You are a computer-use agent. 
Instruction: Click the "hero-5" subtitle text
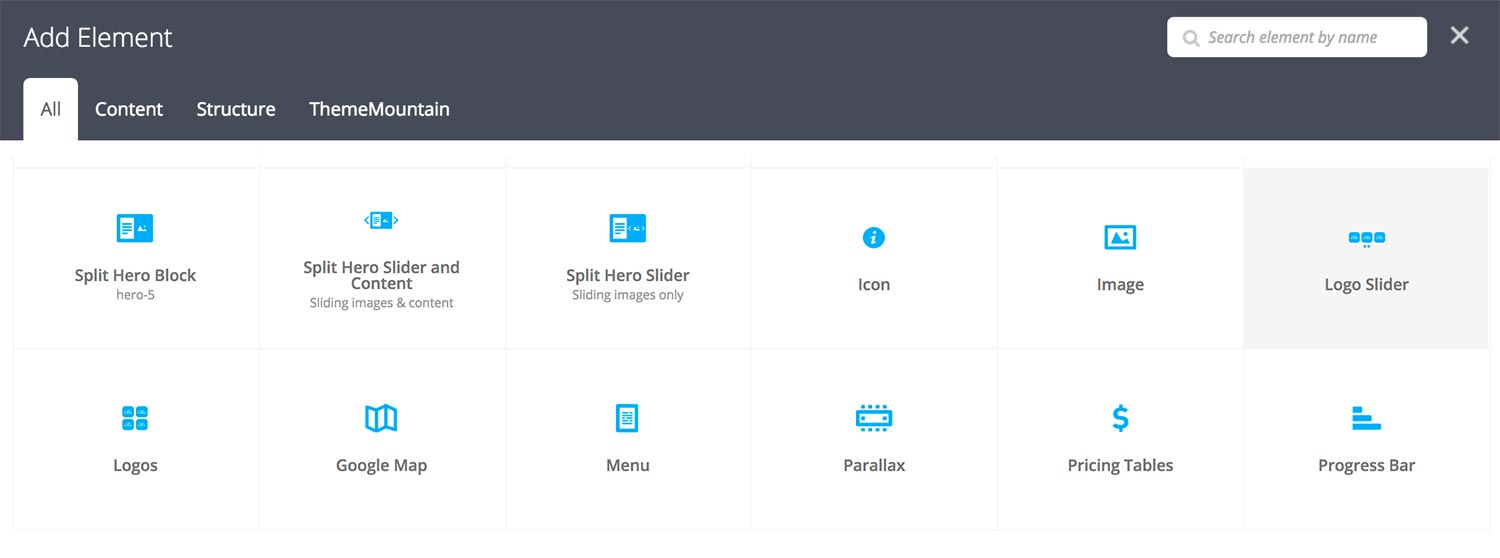[x=135, y=295]
